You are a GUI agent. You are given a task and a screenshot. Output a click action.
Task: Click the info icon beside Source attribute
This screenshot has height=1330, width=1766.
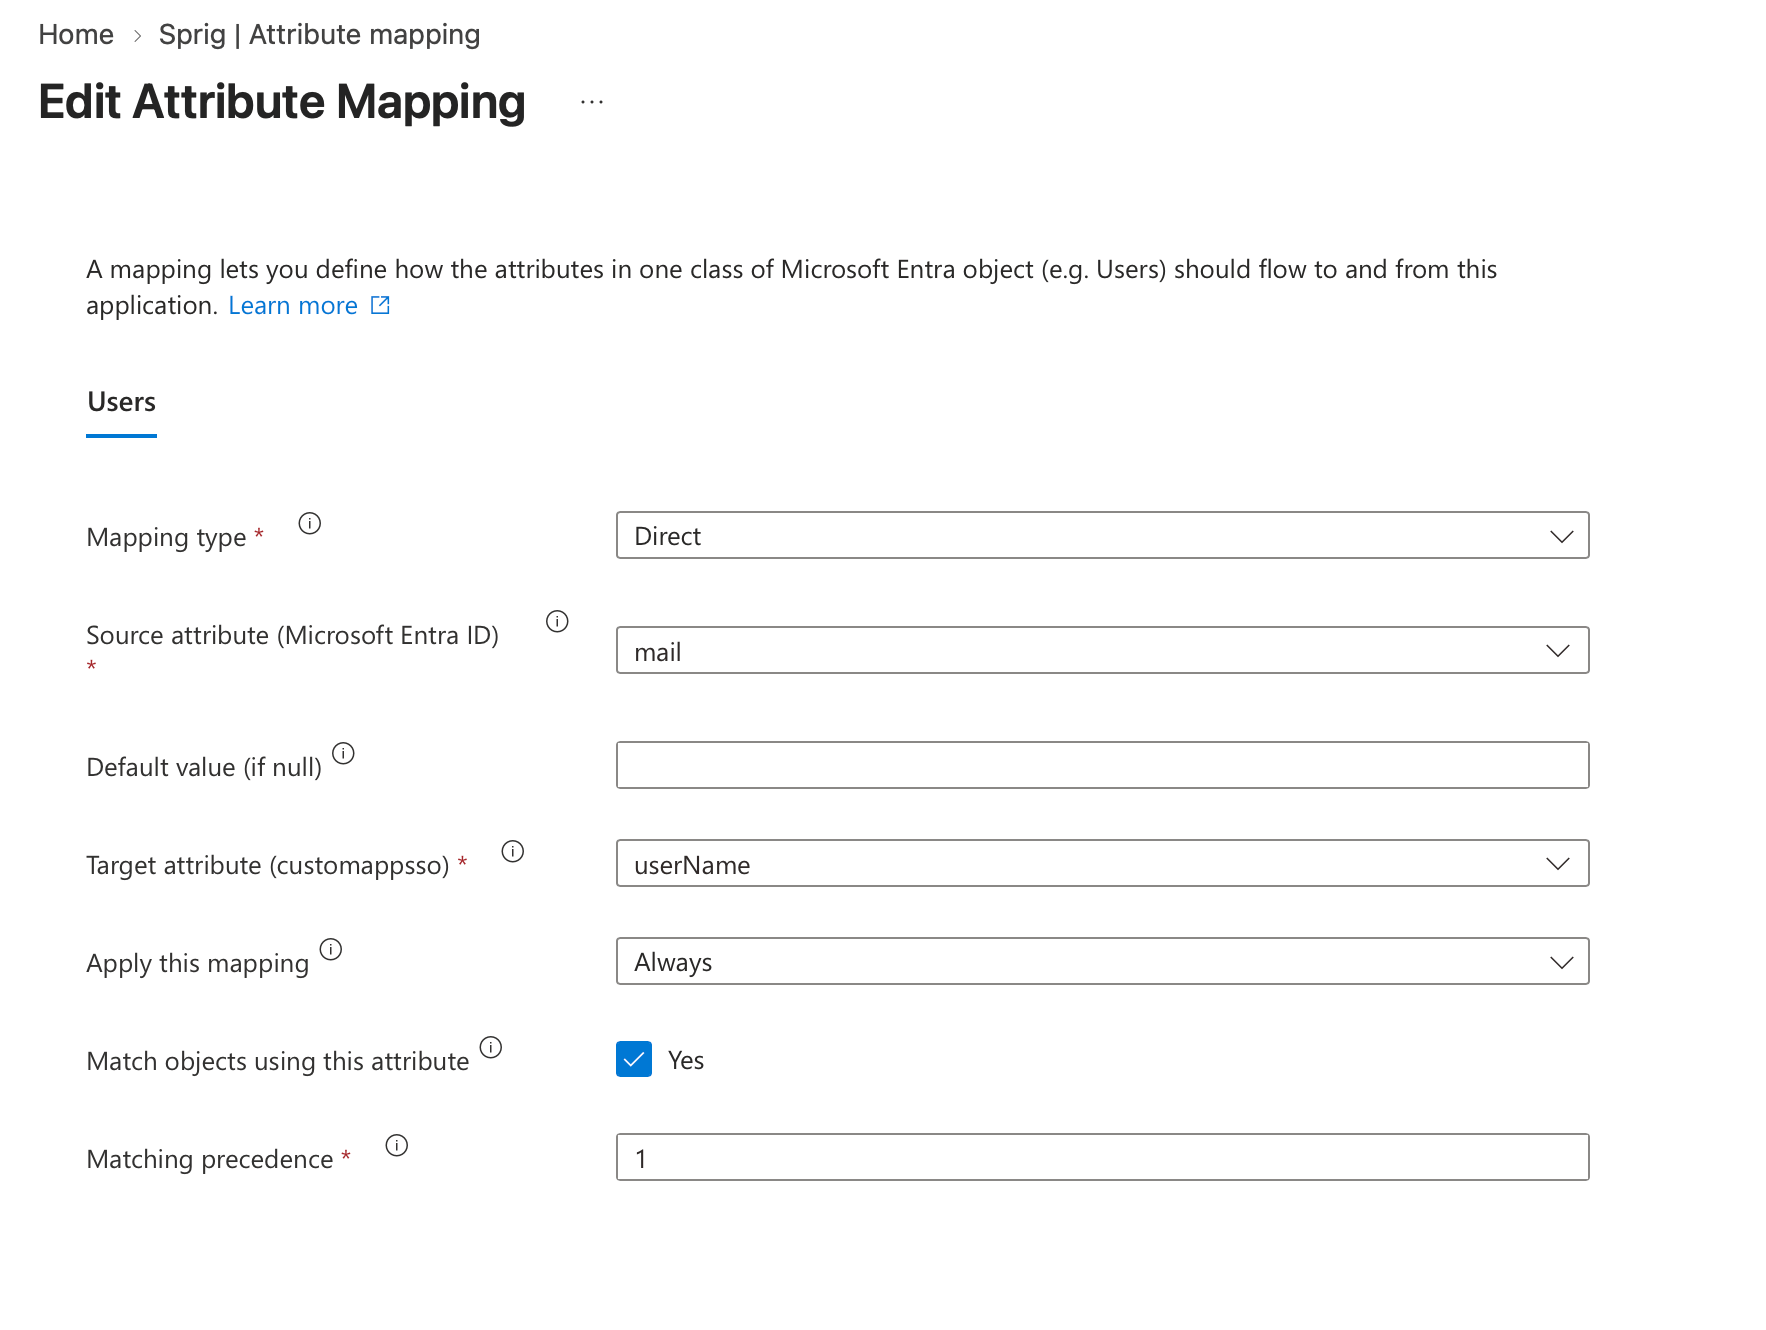(x=557, y=621)
